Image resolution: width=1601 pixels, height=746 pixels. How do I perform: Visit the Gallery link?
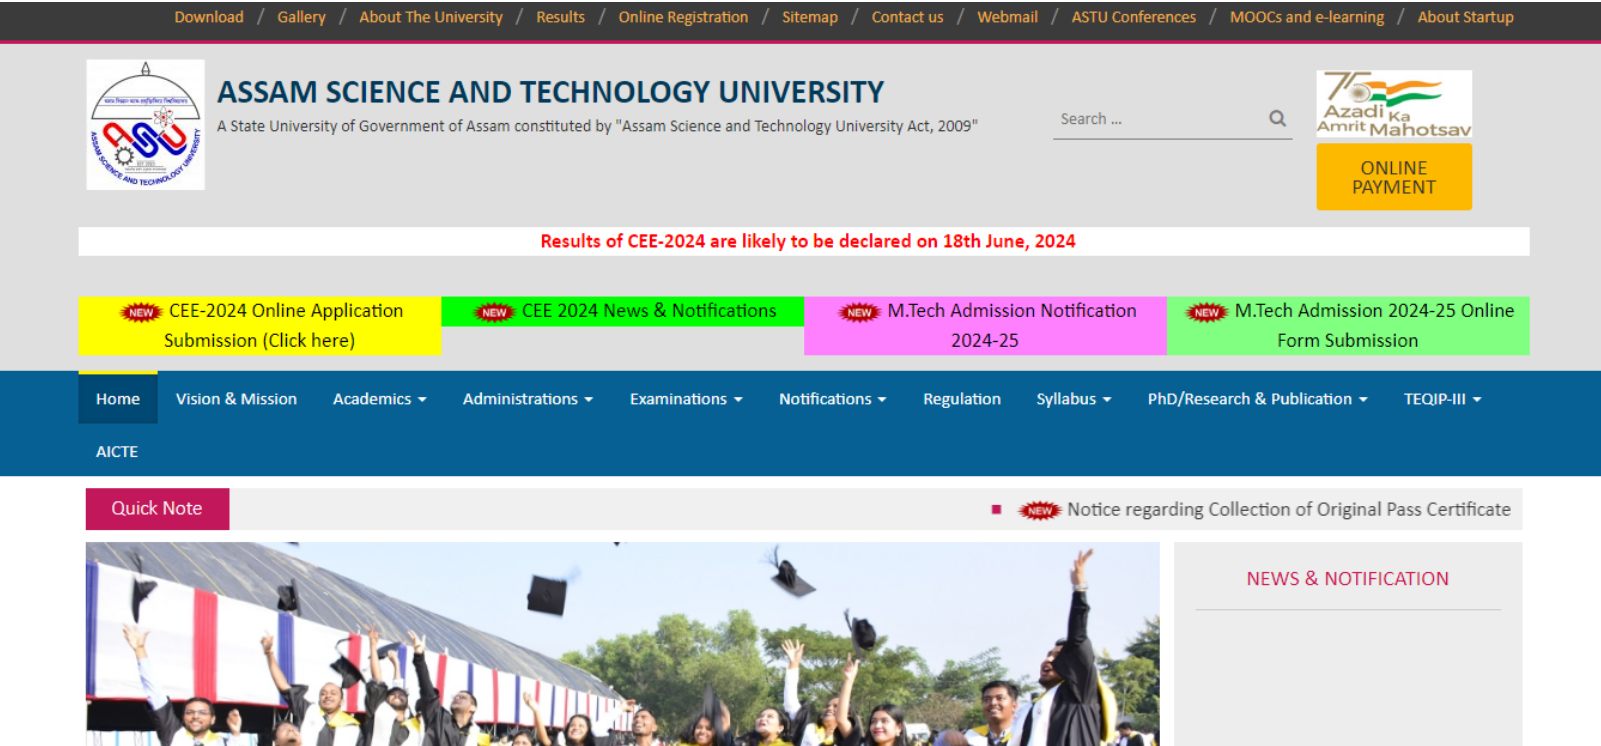301,17
